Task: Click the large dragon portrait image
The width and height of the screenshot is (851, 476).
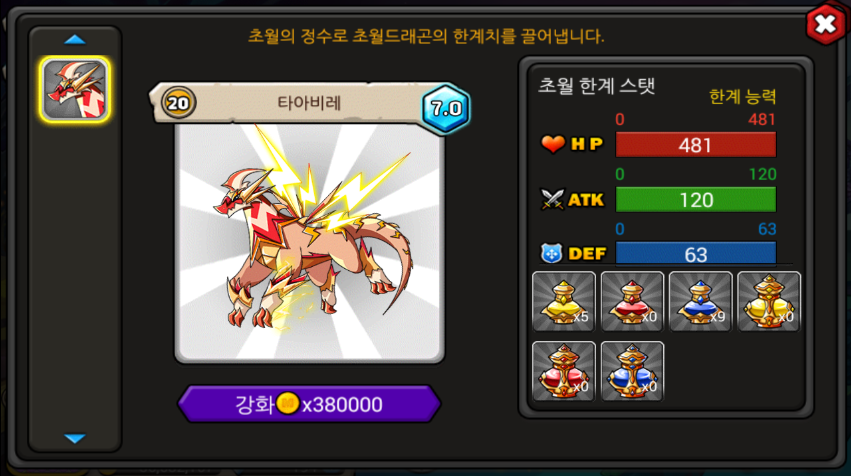Action: [309, 242]
